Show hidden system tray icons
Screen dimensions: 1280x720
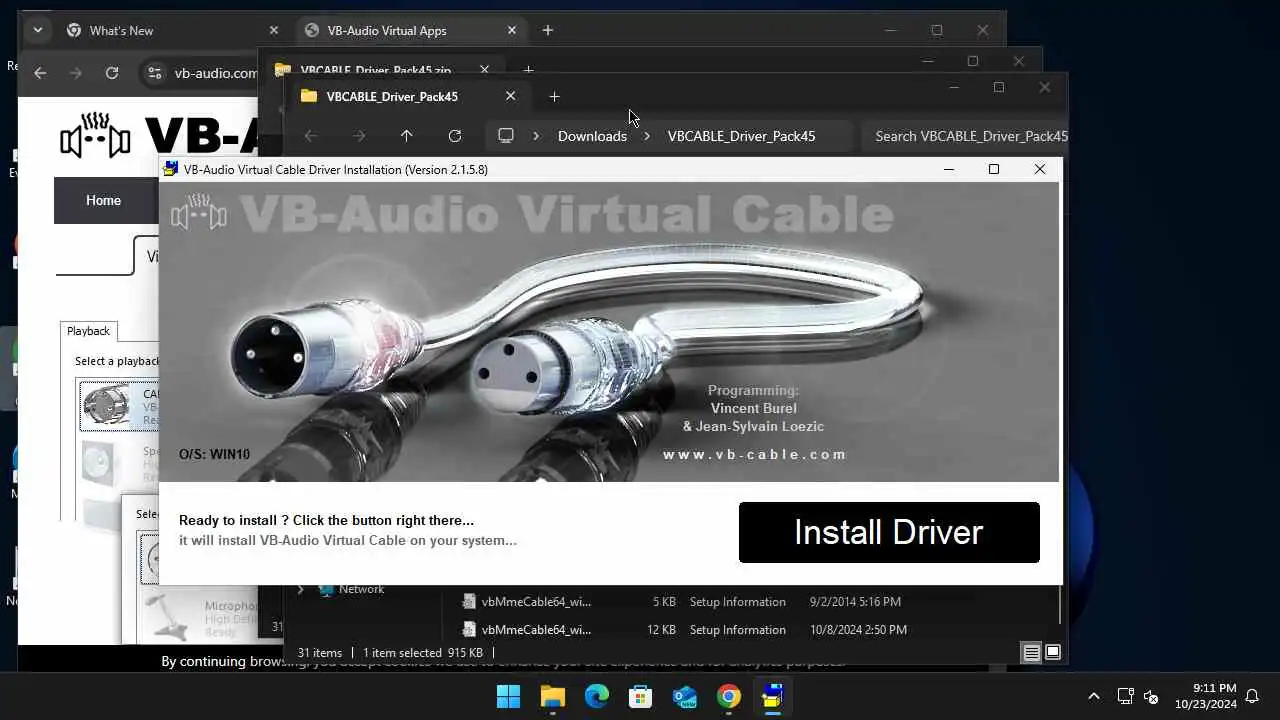coord(1093,696)
